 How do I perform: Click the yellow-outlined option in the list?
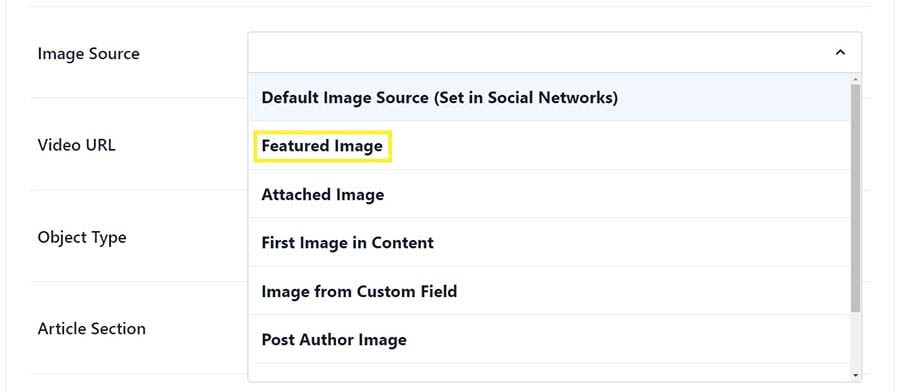(323, 146)
